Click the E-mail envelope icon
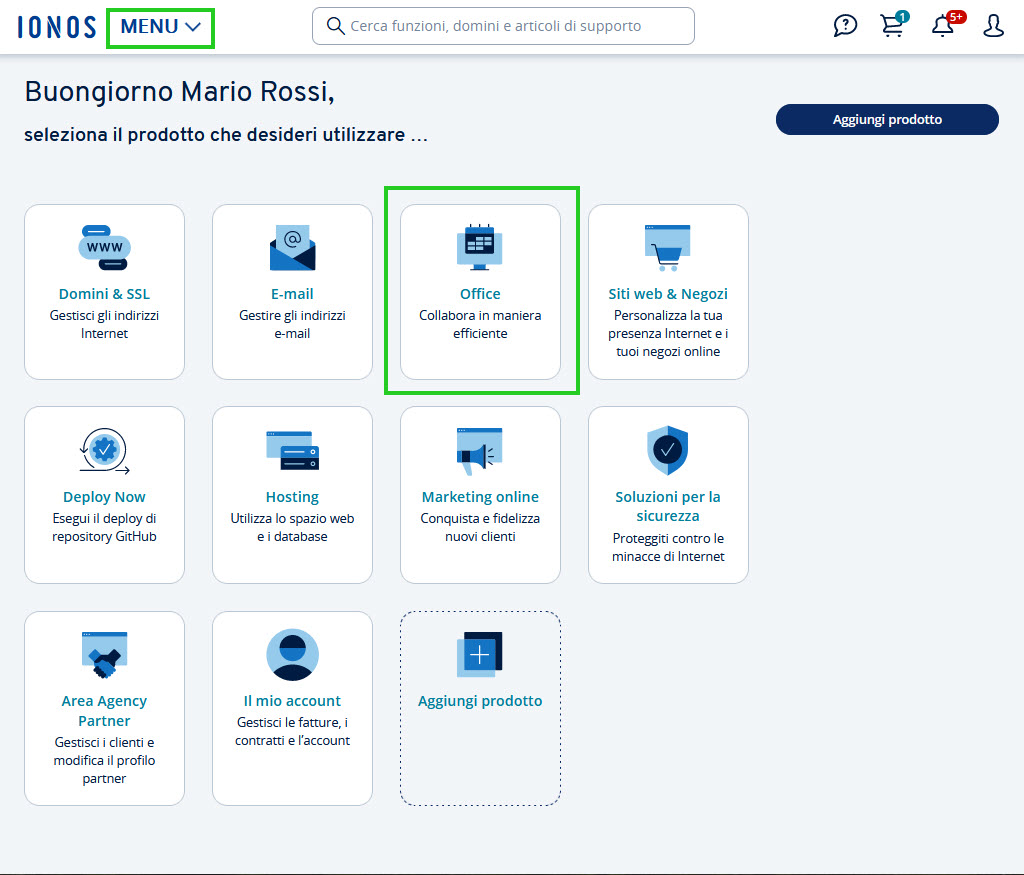Image resolution: width=1024 pixels, height=875 pixels. pos(293,247)
